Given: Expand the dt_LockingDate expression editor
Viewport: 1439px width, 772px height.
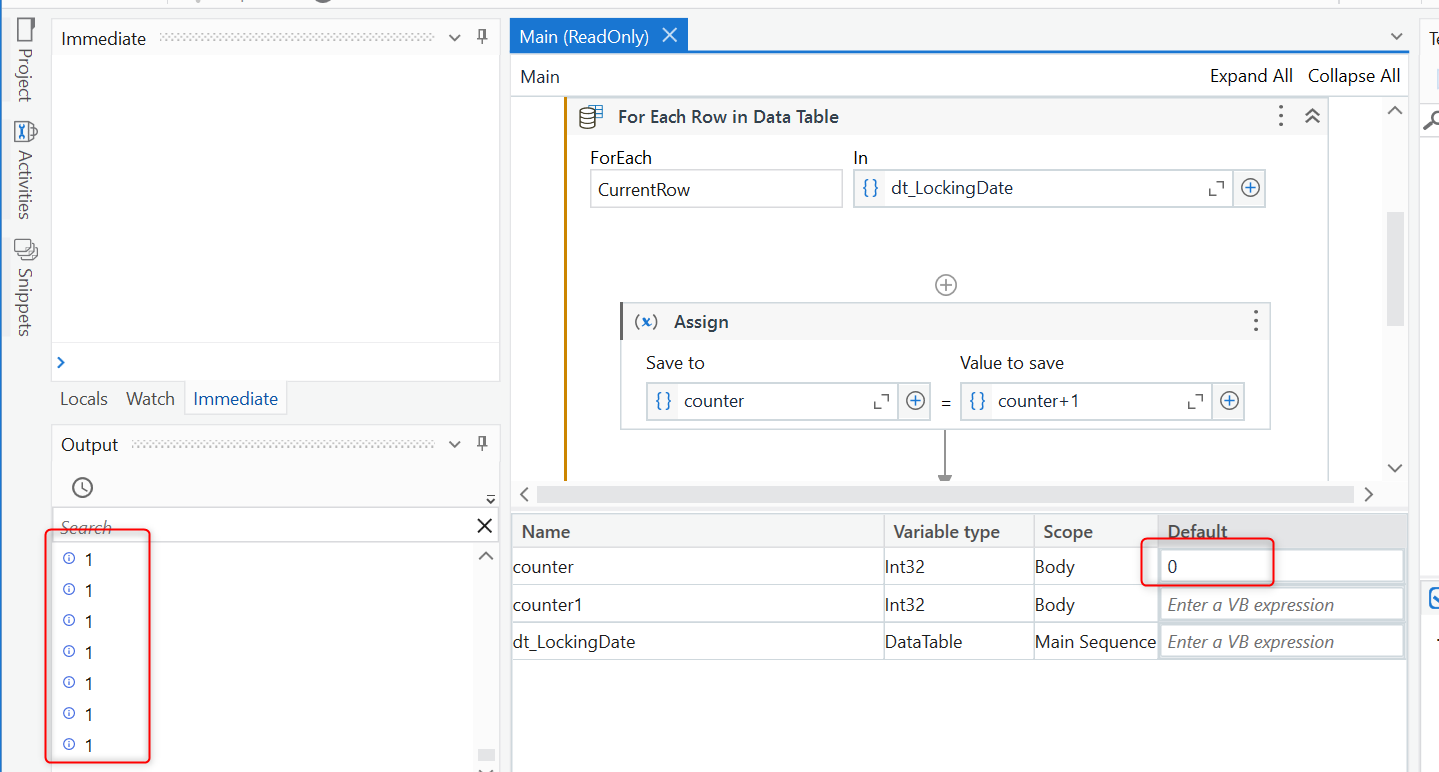Looking at the screenshot, I should pos(1216,188).
